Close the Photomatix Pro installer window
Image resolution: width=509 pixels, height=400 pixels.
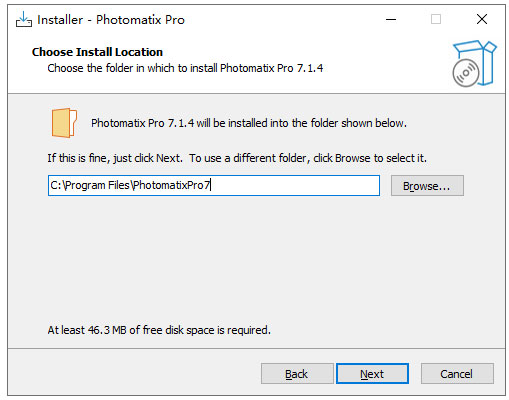click(482, 19)
